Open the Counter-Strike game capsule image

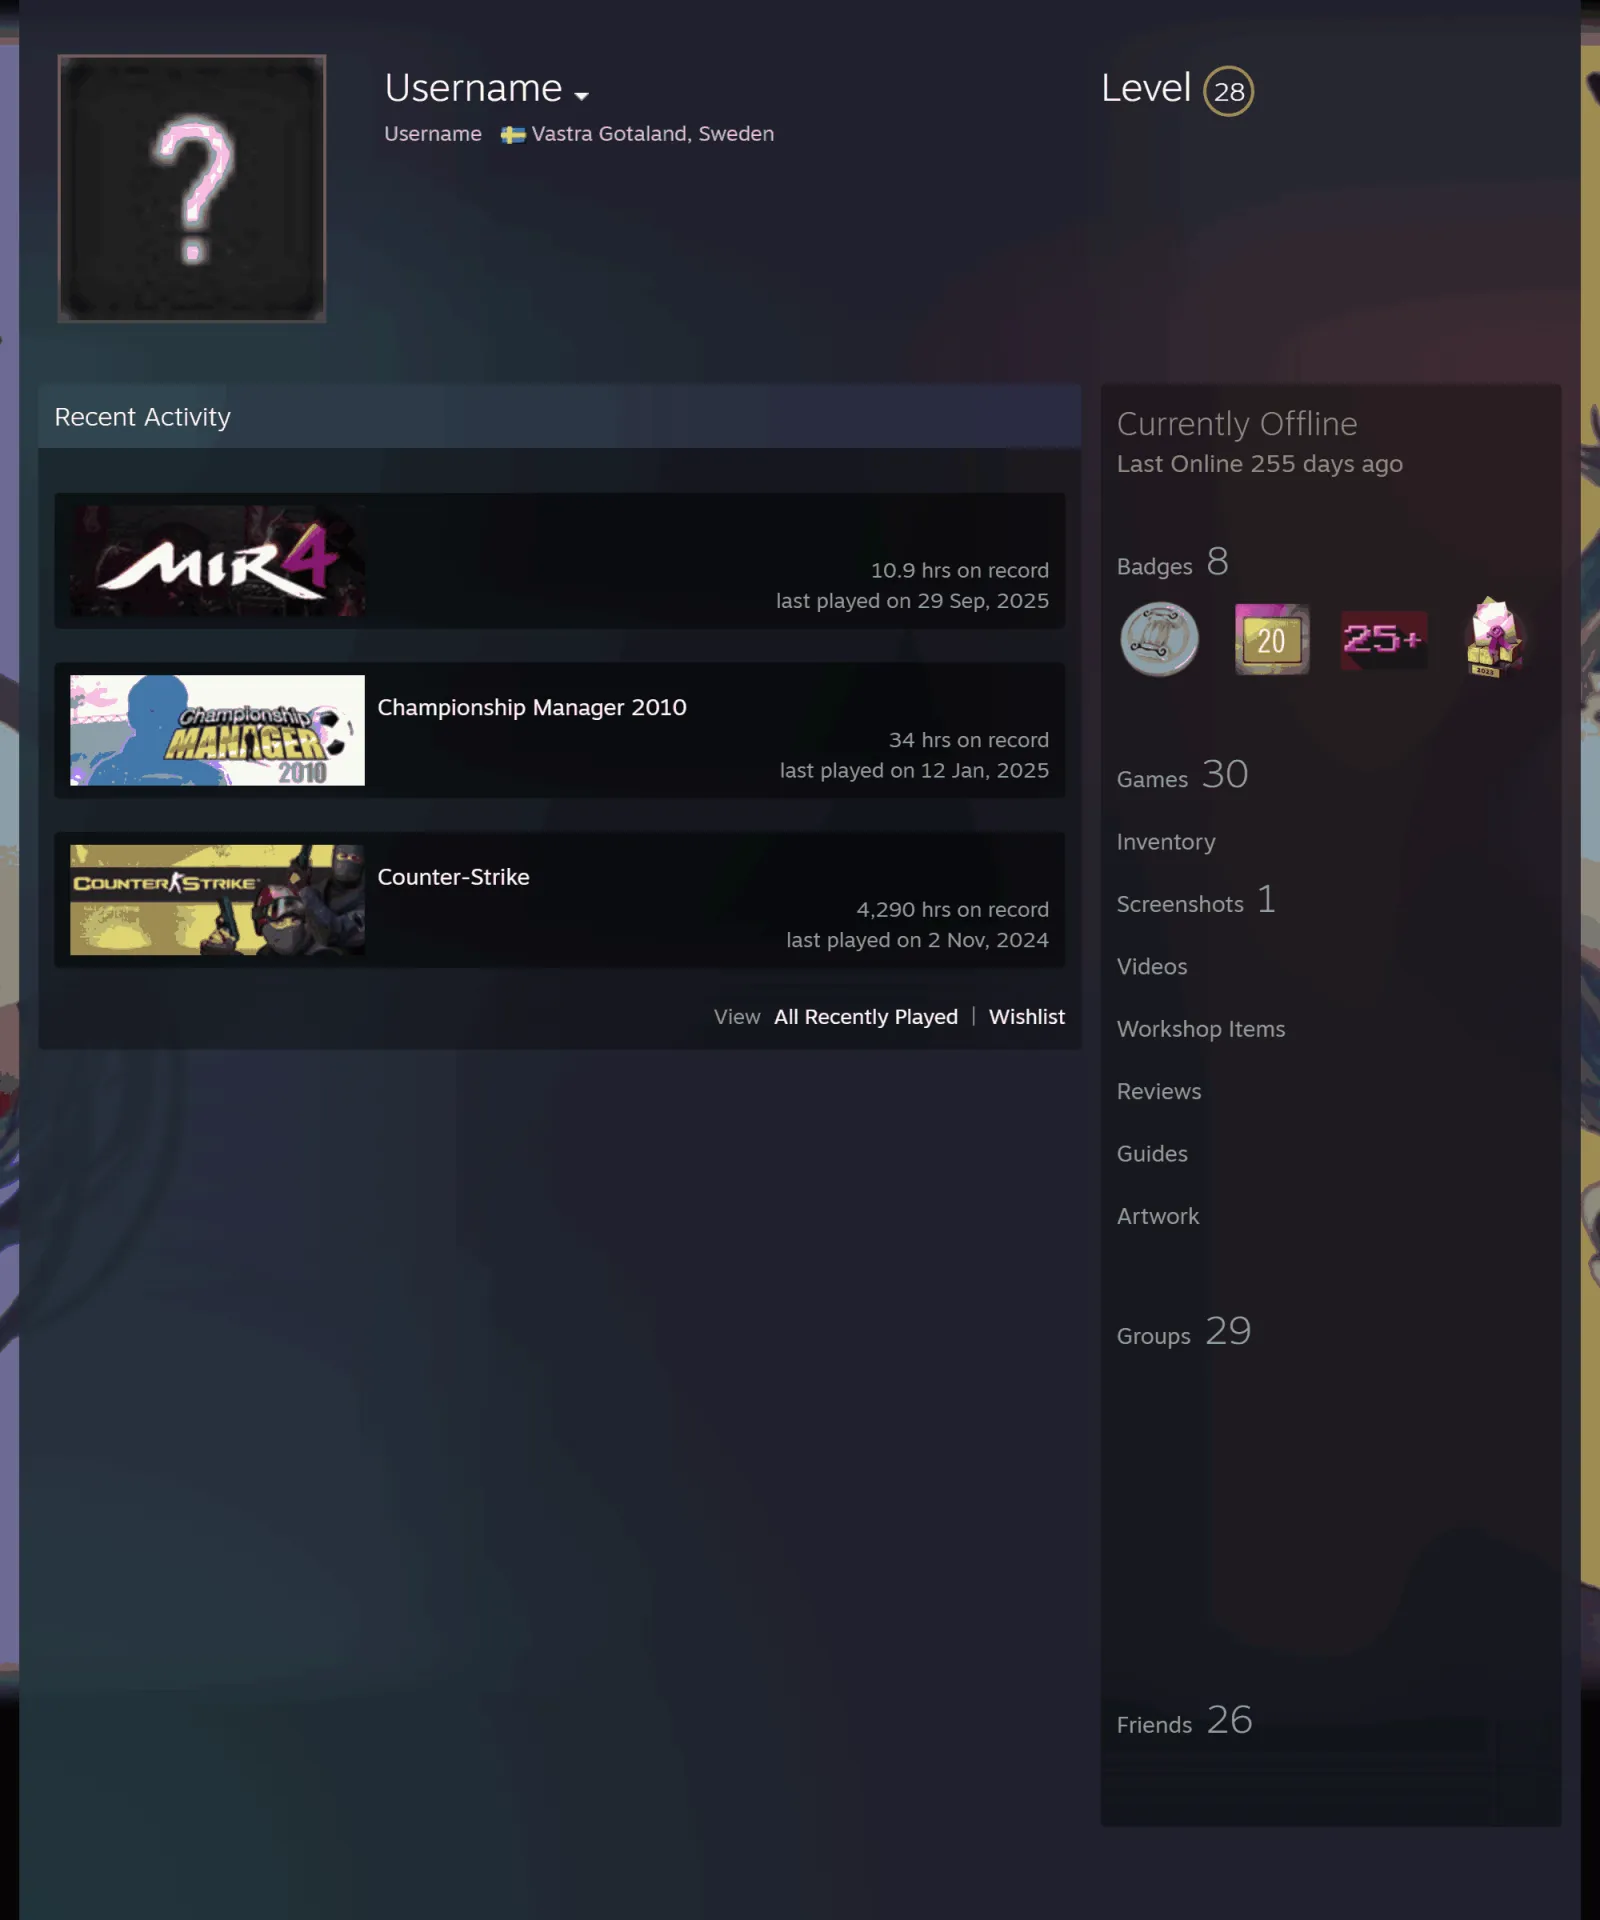coord(217,900)
